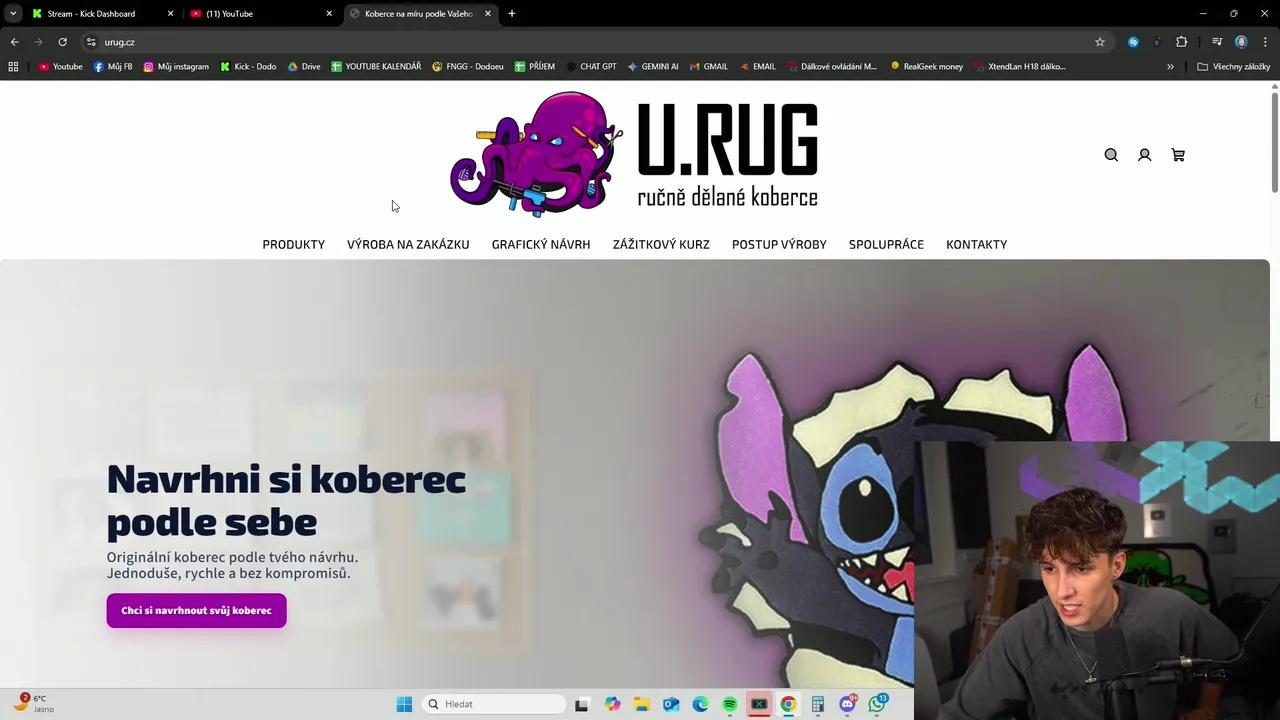Open the EMAIL bookmark
Image resolution: width=1280 pixels, height=720 pixels.
pos(757,67)
